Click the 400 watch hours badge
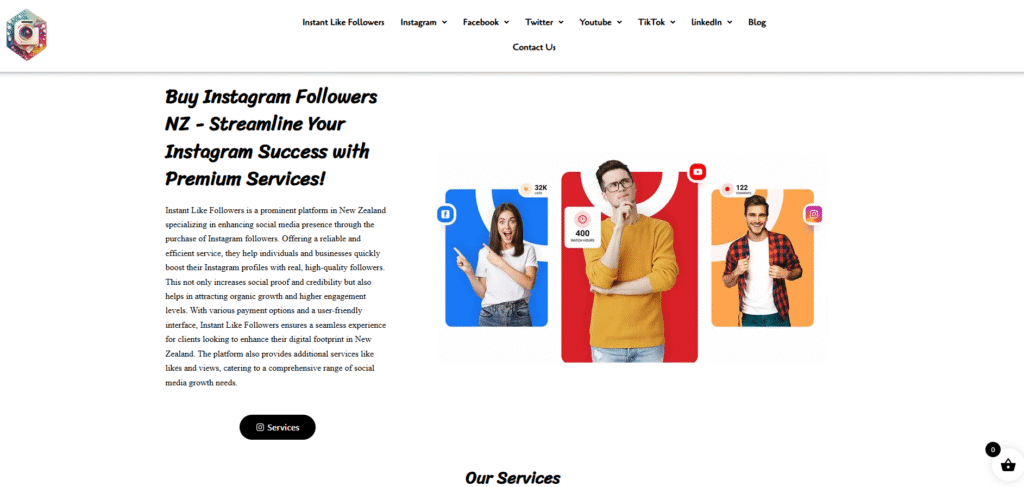1024x487 pixels. coord(583,227)
